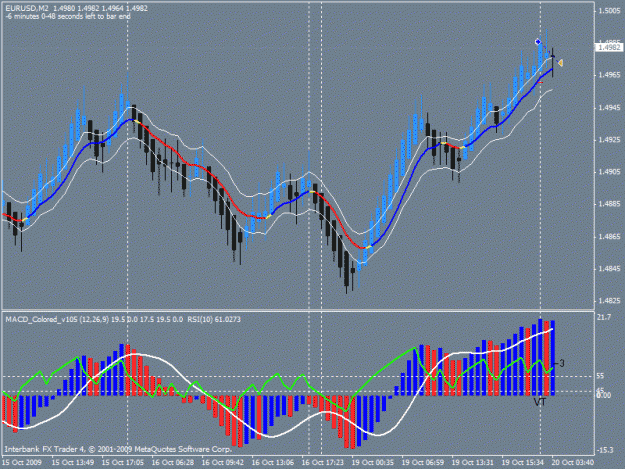Click price scale value 1.4965
625x469 pixels.
(x=609, y=75)
